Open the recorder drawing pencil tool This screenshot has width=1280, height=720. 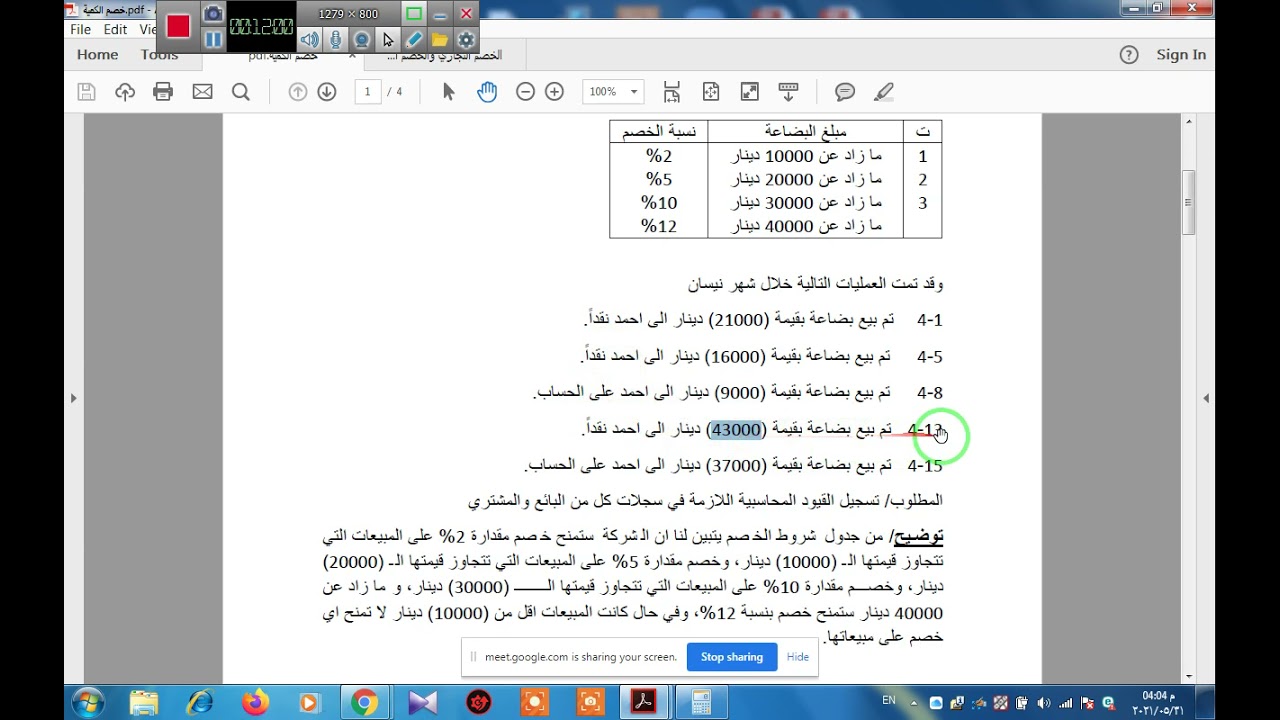[414, 40]
